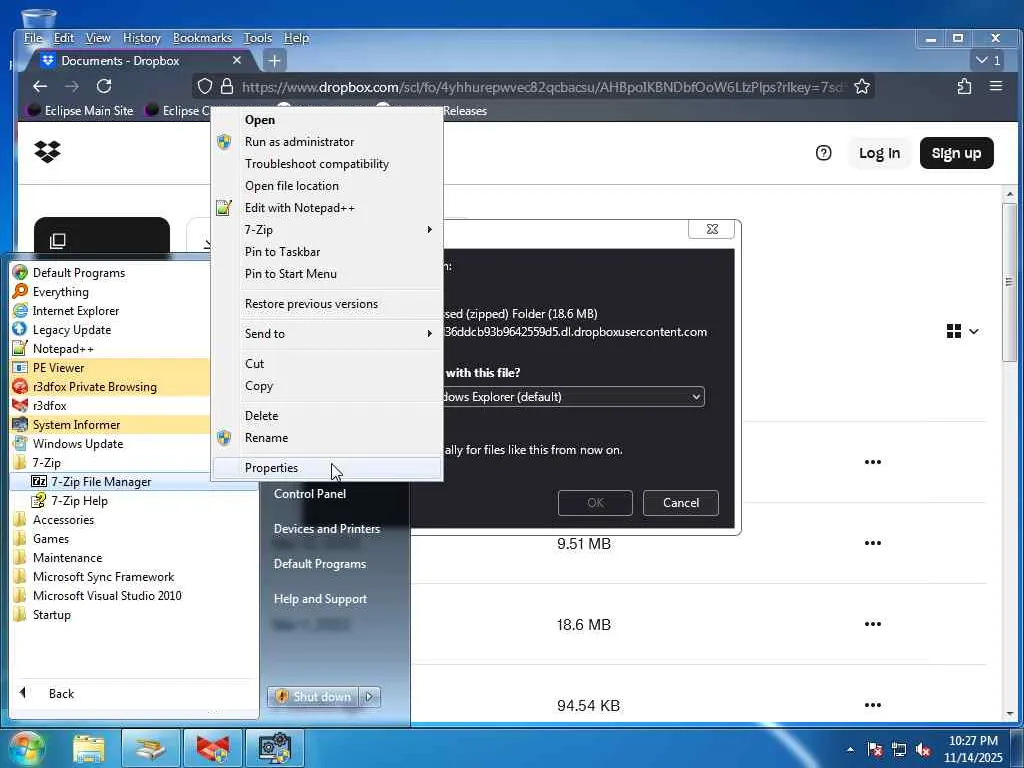Click the tracking protection shield icon
This screenshot has height=768, width=1024.
[x=205, y=86]
